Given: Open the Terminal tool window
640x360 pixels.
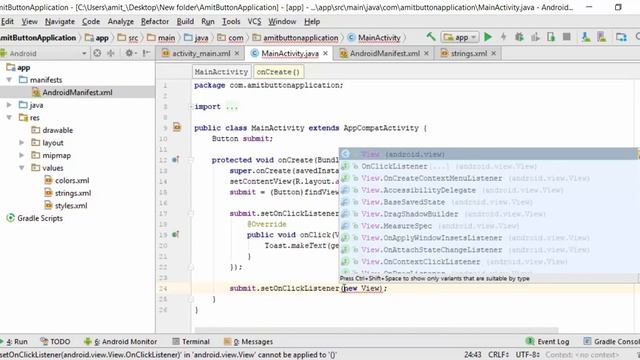Looking at the screenshot, I should click(191, 342).
